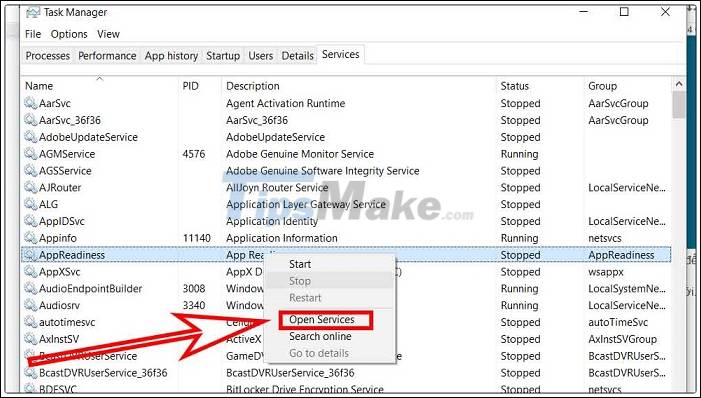
Task: Click the gear icon beside AarSvc
Action: 30,103
